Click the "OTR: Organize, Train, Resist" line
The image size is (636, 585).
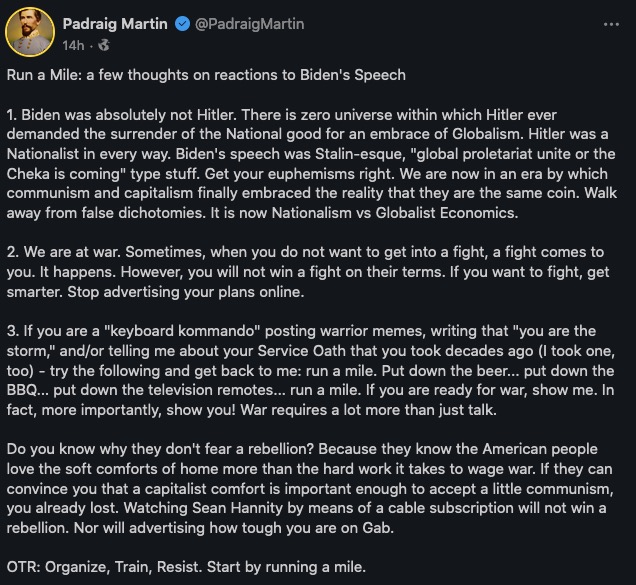pos(186,567)
